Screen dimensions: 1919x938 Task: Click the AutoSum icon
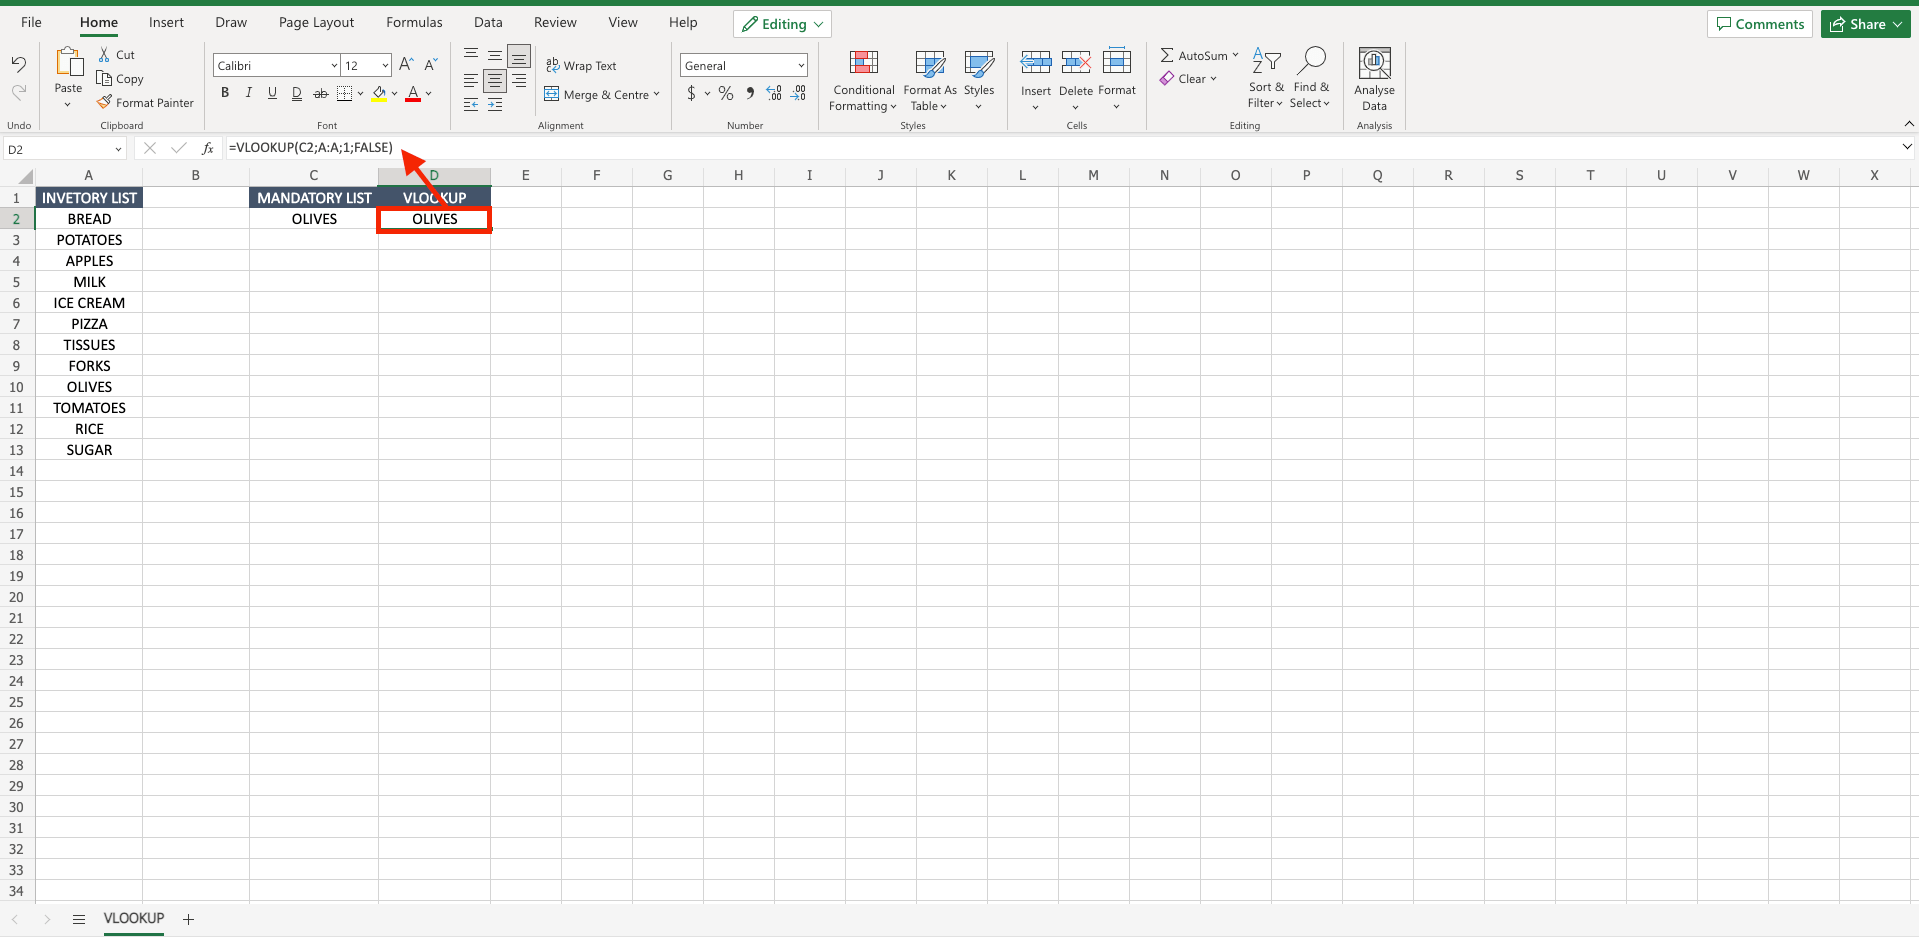(x=1168, y=55)
